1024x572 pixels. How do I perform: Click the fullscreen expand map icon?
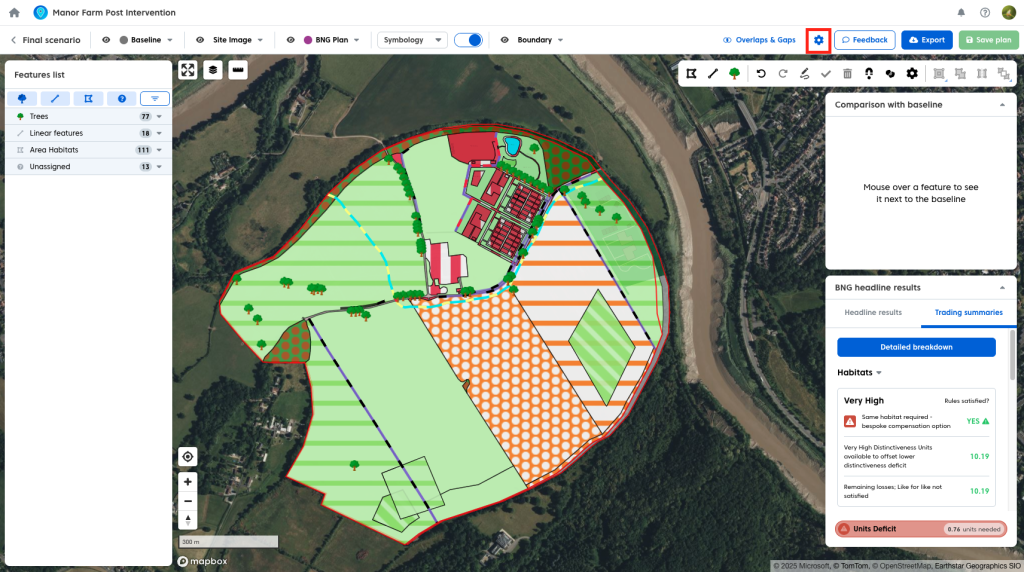187,70
